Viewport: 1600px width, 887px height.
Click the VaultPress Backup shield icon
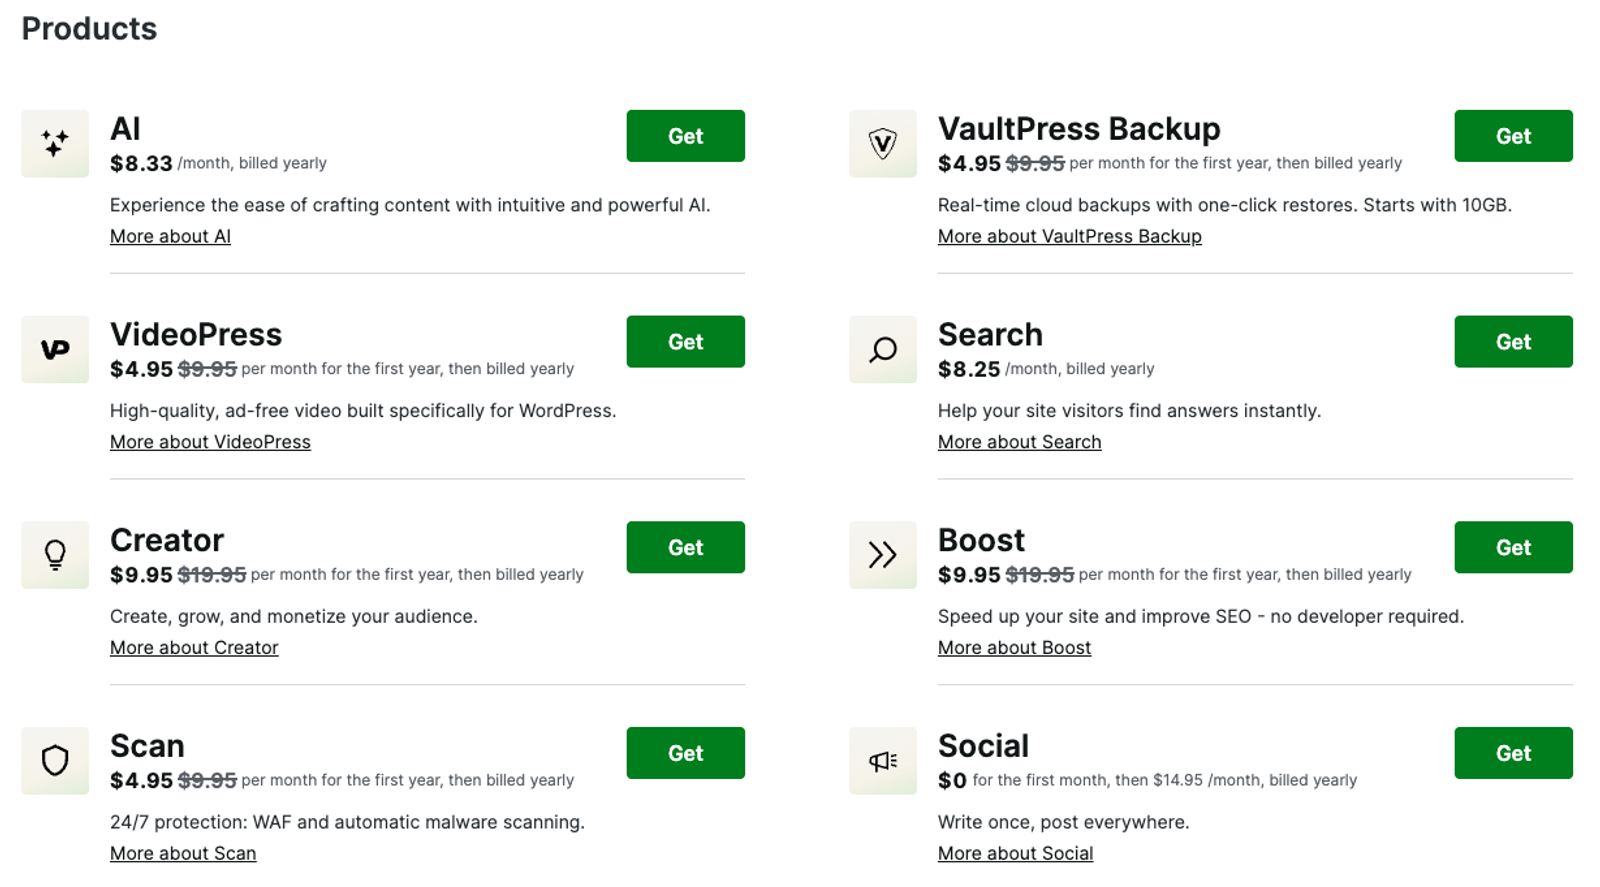883,143
